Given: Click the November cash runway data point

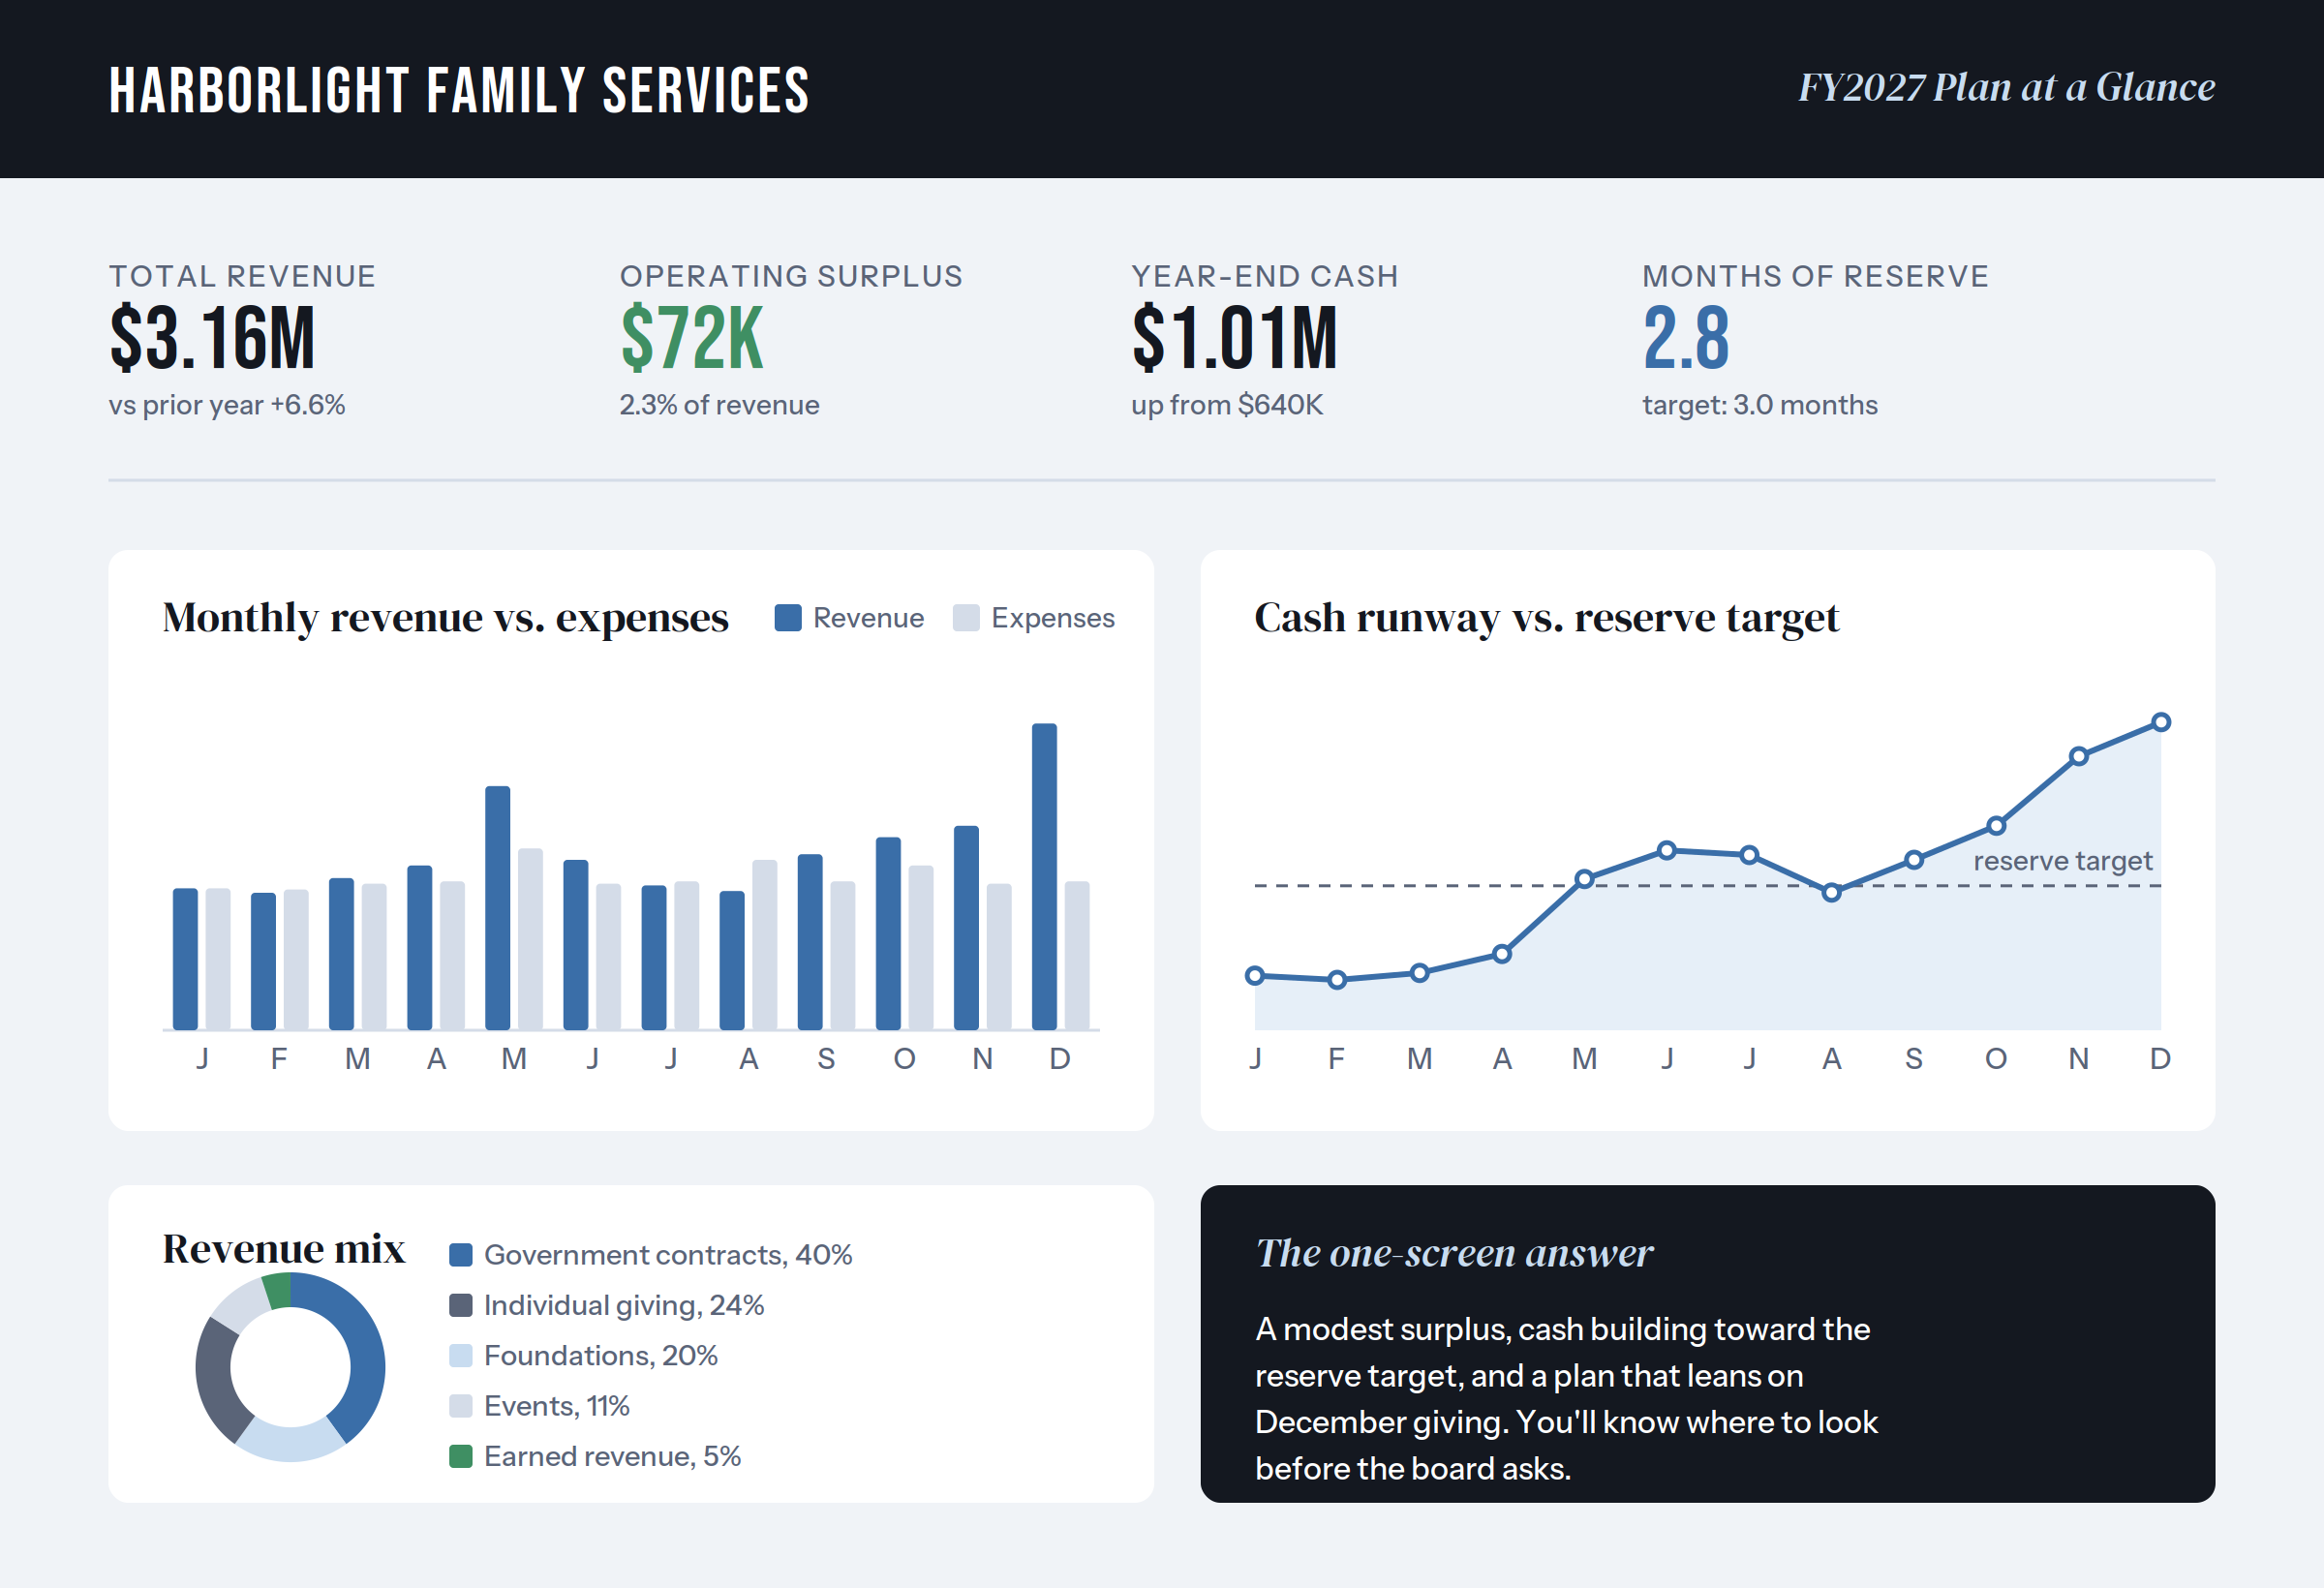Looking at the screenshot, I should 2078,756.
